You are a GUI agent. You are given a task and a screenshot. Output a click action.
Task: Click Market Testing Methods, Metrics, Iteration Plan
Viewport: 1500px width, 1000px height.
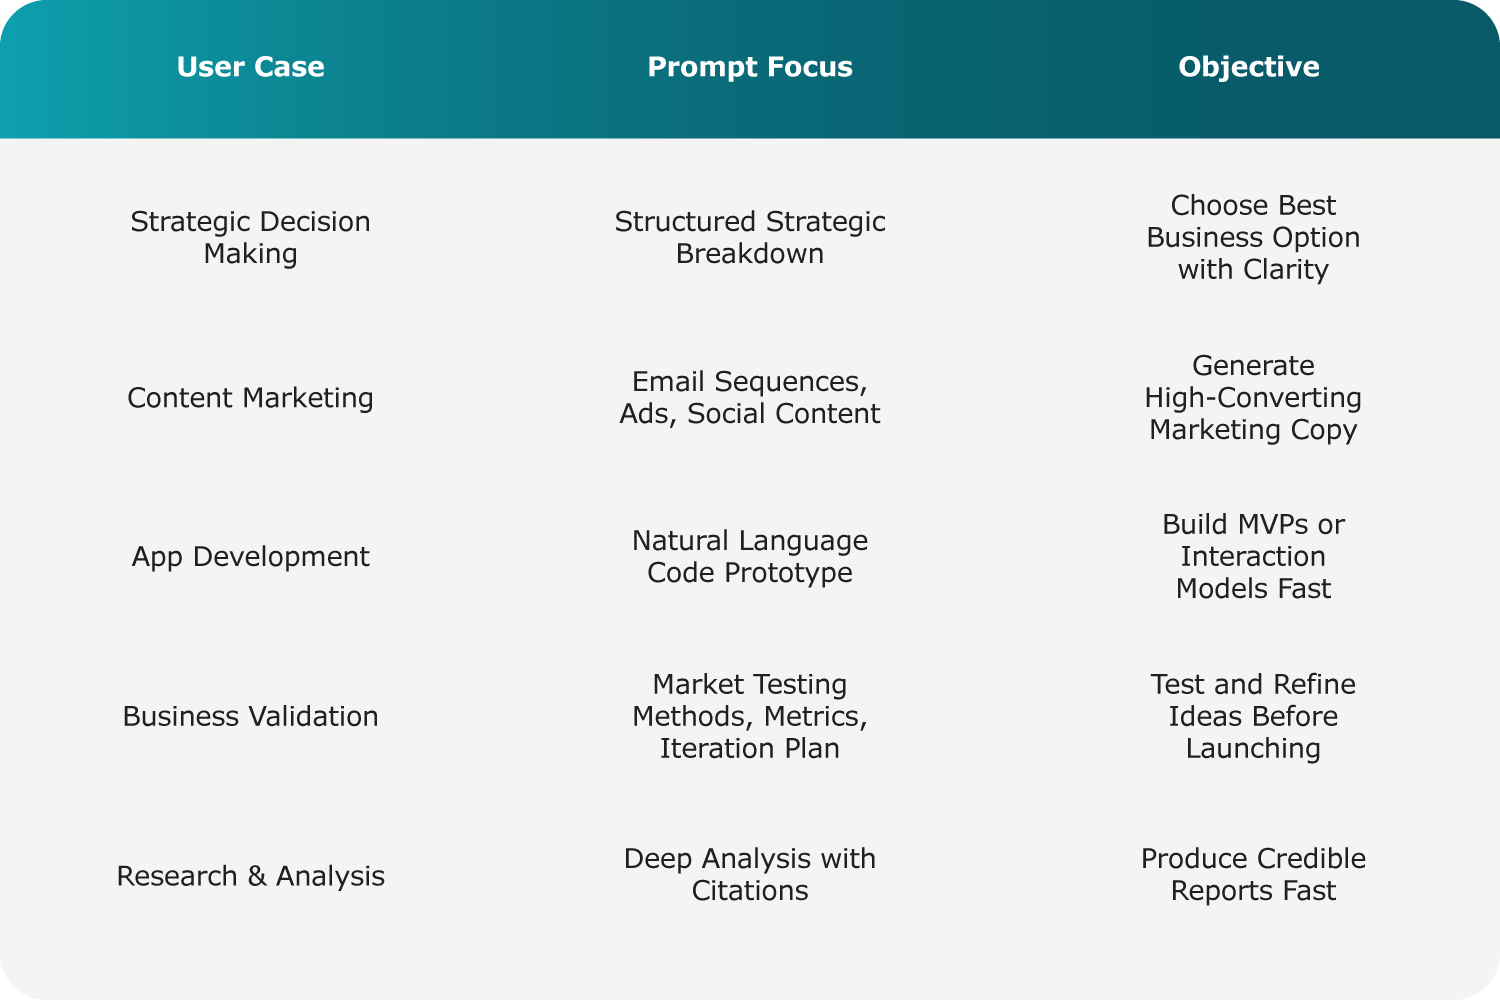point(750,716)
